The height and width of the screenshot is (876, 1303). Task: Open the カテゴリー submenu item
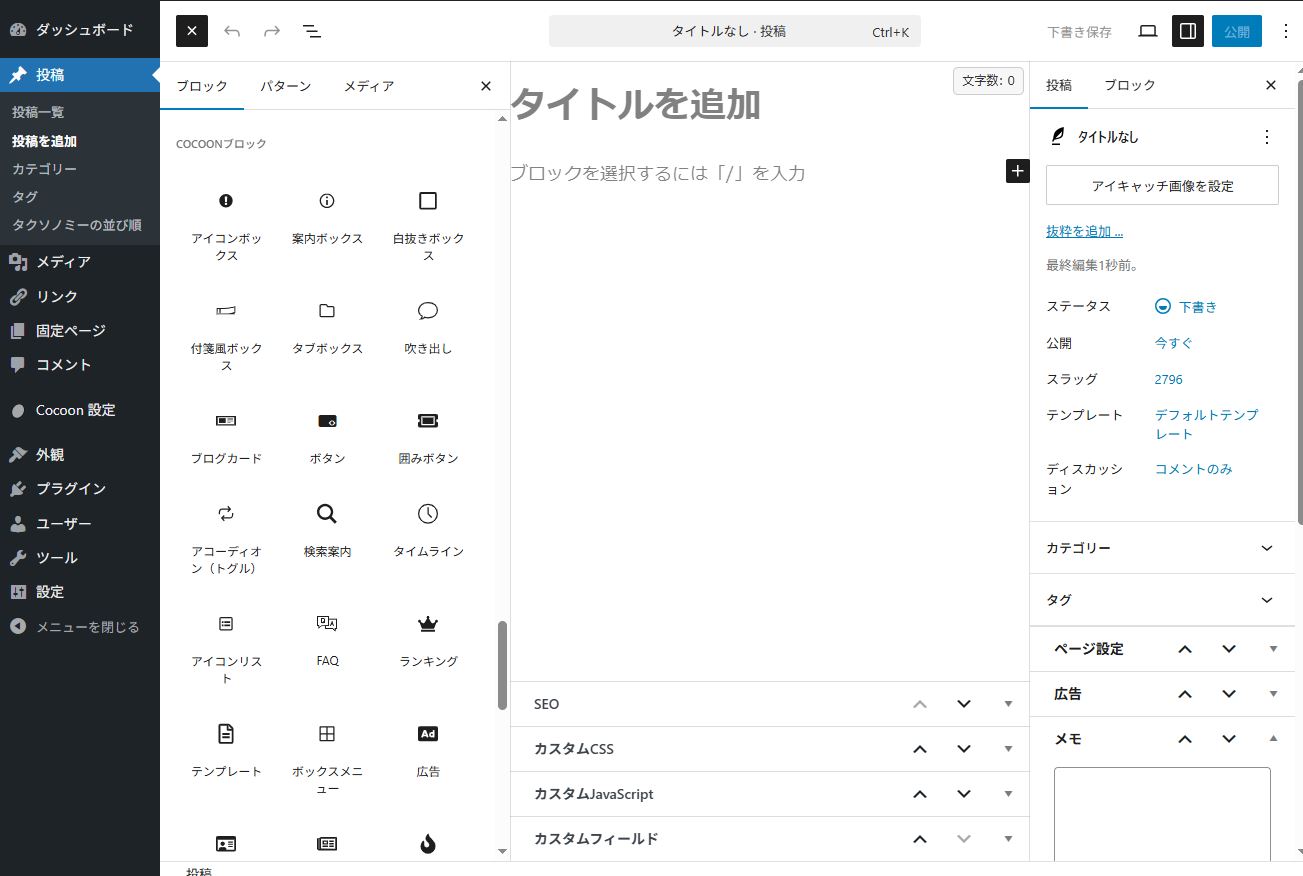tap(44, 169)
